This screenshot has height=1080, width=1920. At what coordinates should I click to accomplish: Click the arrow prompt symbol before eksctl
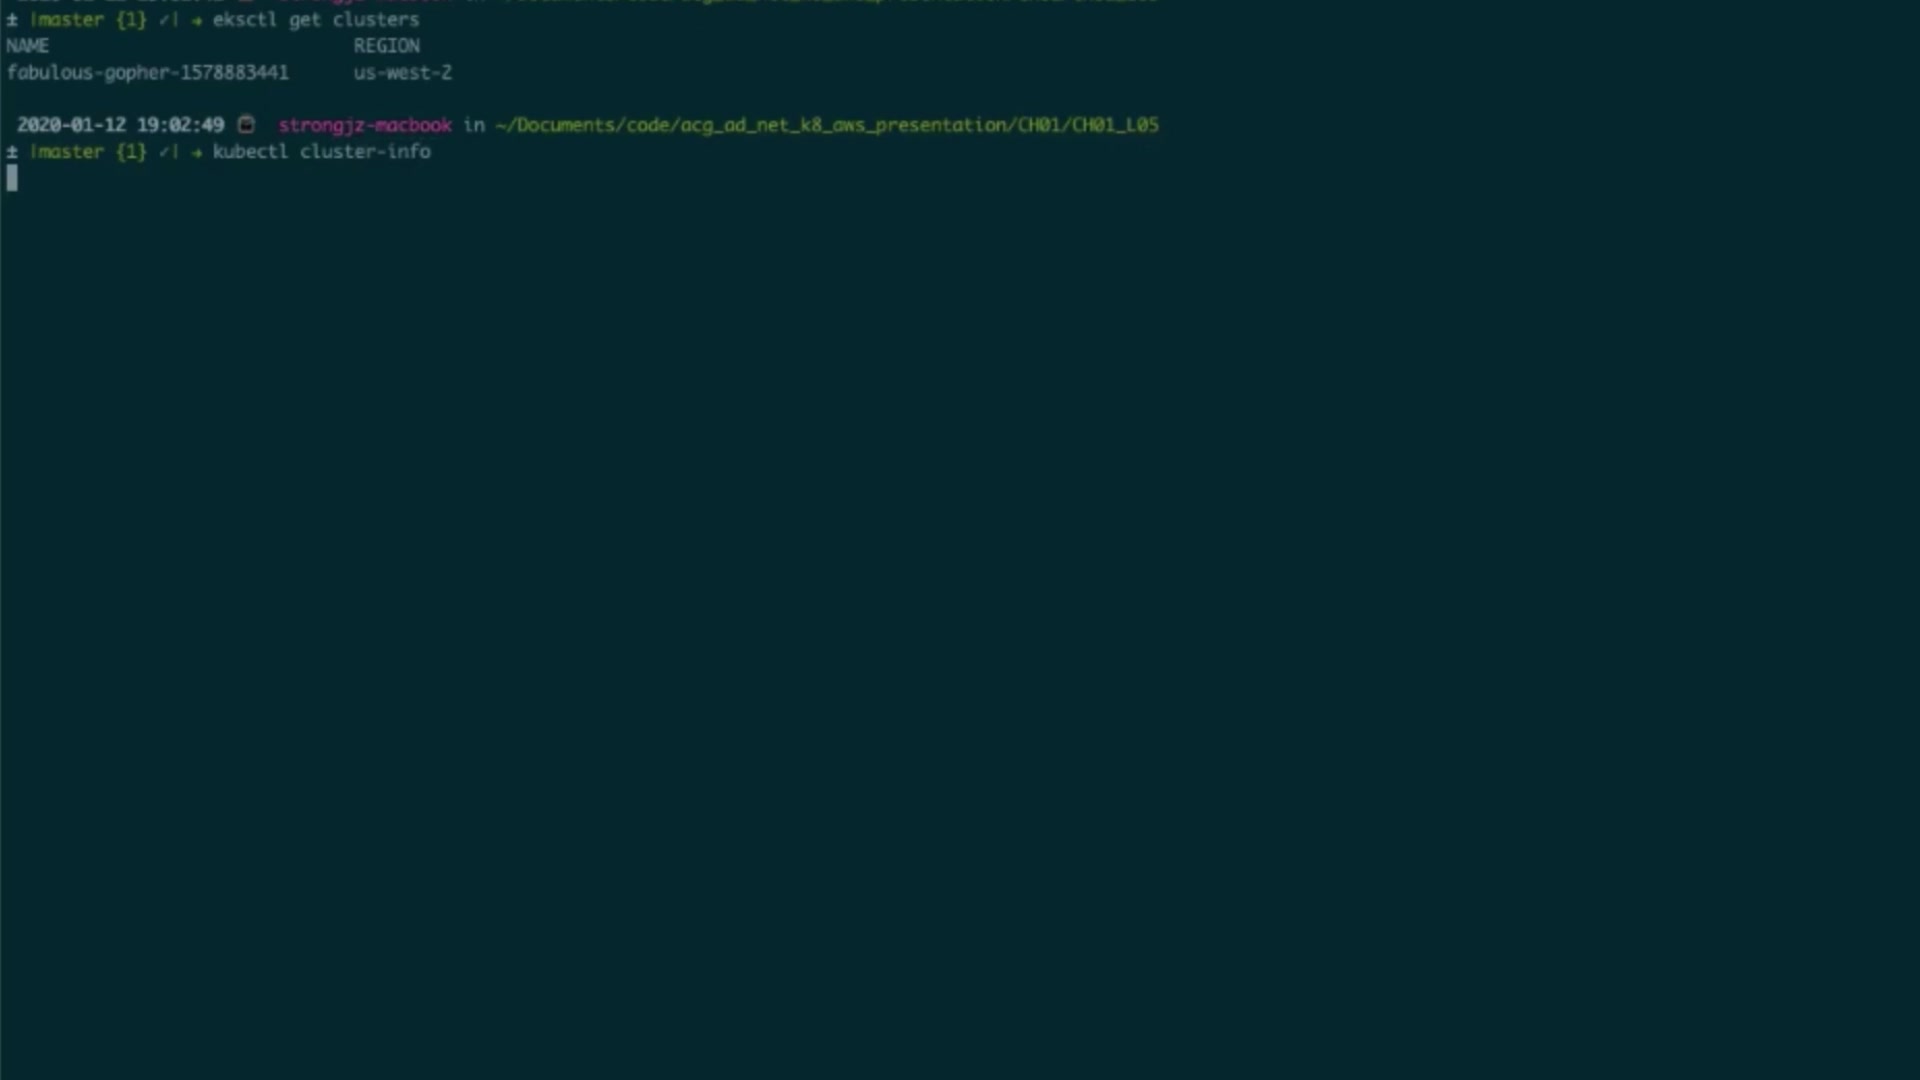[x=197, y=20]
